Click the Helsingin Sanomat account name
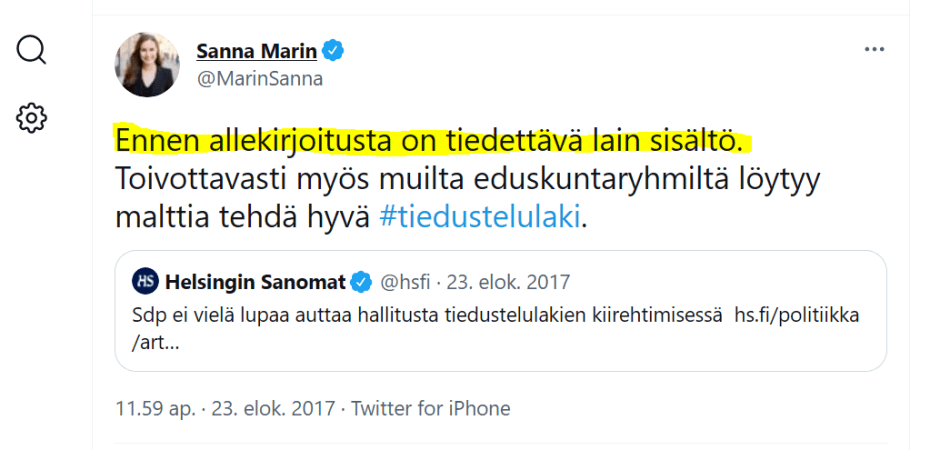The width and height of the screenshot is (930, 450). tap(255, 280)
